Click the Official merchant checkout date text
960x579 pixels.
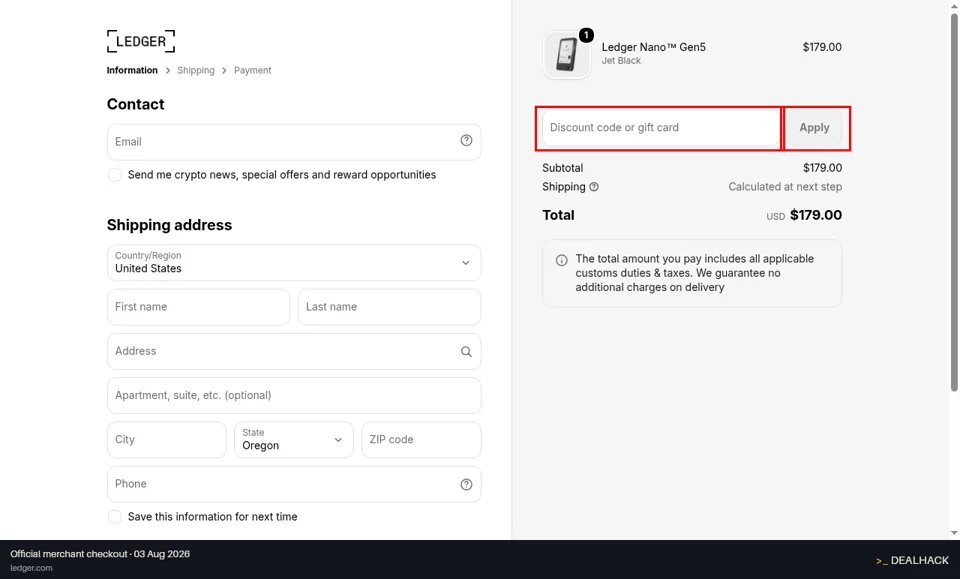coord(100,554)
